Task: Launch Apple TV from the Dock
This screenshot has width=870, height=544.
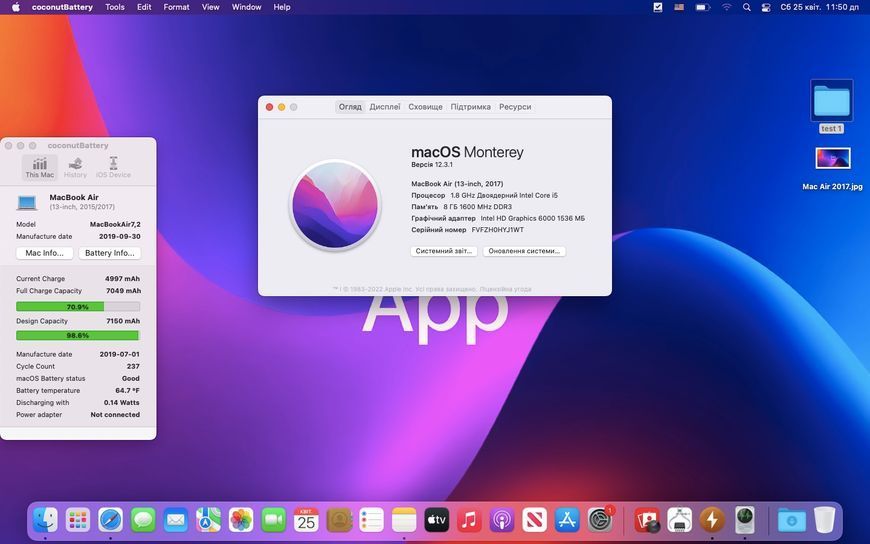Action: [437, 520]
